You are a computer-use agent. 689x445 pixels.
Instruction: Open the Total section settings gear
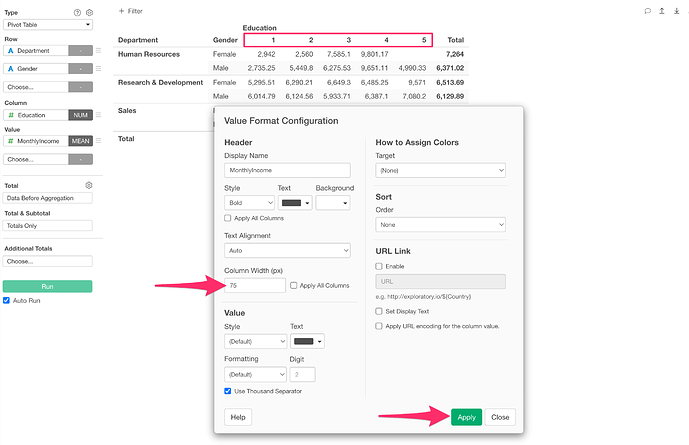pyautogui.click(x=89, y=185)
